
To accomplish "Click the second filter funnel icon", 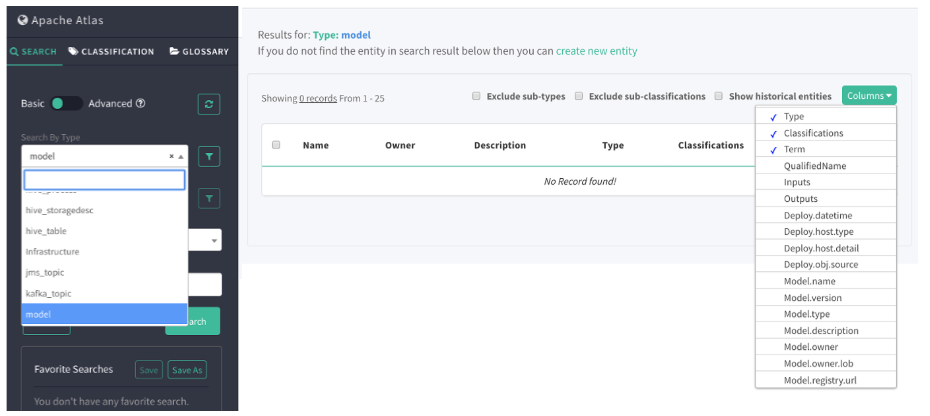I will coord(209,199).
